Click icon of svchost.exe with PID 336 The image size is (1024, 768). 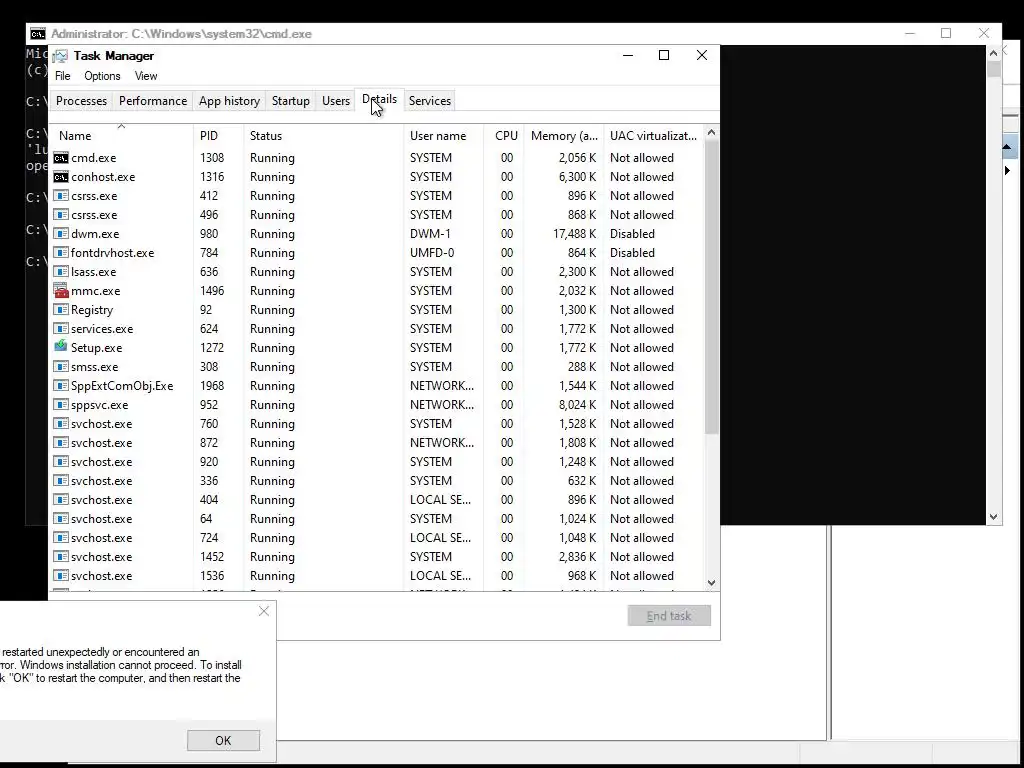61,480
